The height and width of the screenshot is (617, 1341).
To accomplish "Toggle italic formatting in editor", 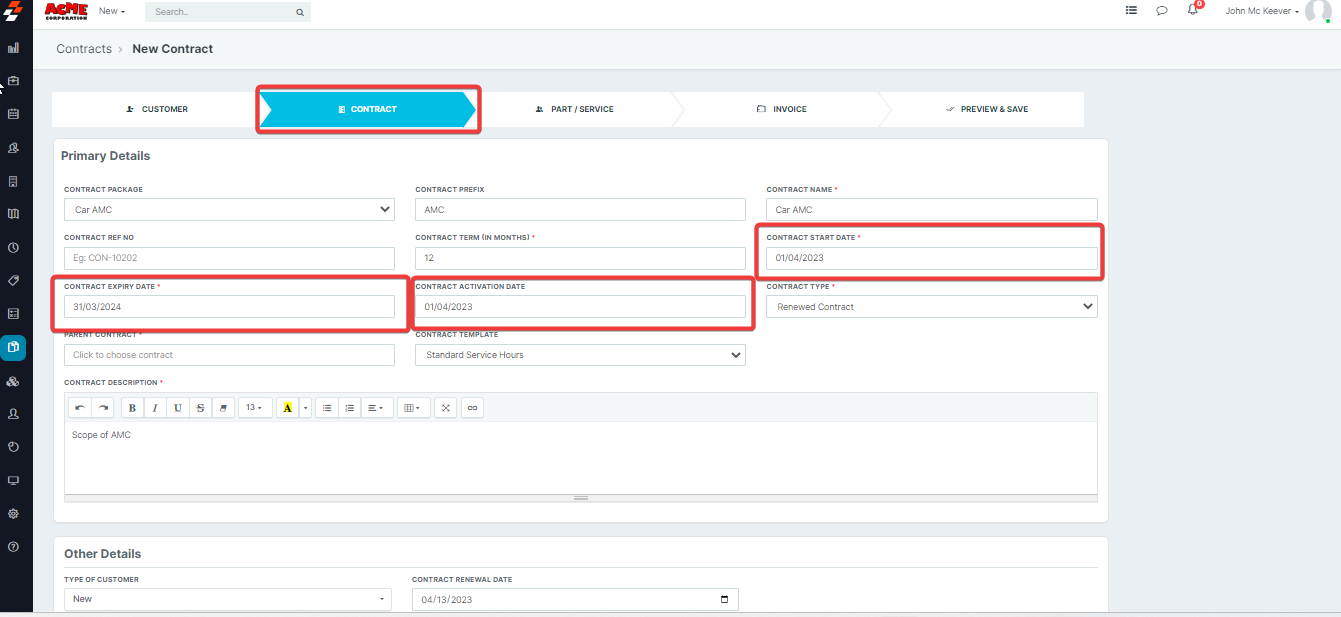I will (155, 408).
